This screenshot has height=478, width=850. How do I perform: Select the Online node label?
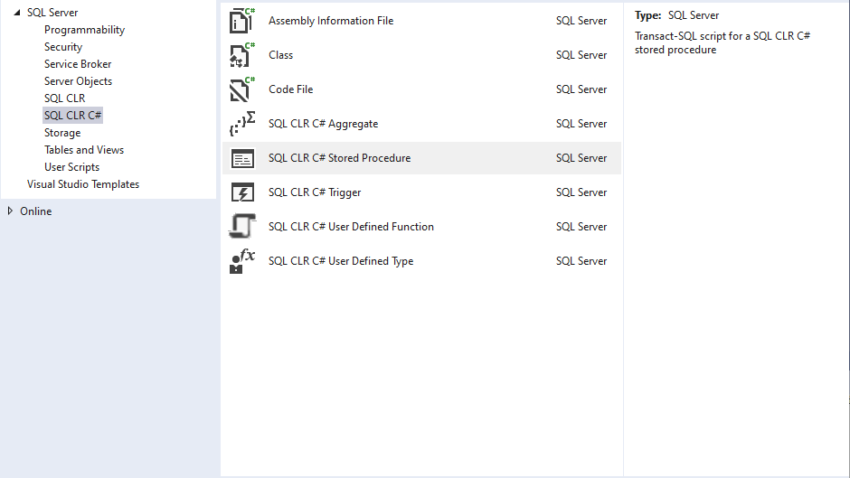[36, 211]
